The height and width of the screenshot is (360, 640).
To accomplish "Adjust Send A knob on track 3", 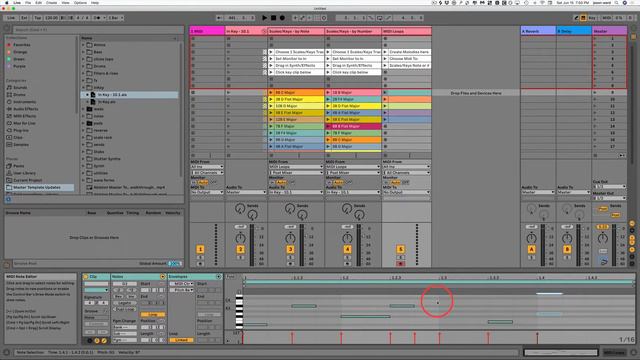I will (x=290, y=209).
